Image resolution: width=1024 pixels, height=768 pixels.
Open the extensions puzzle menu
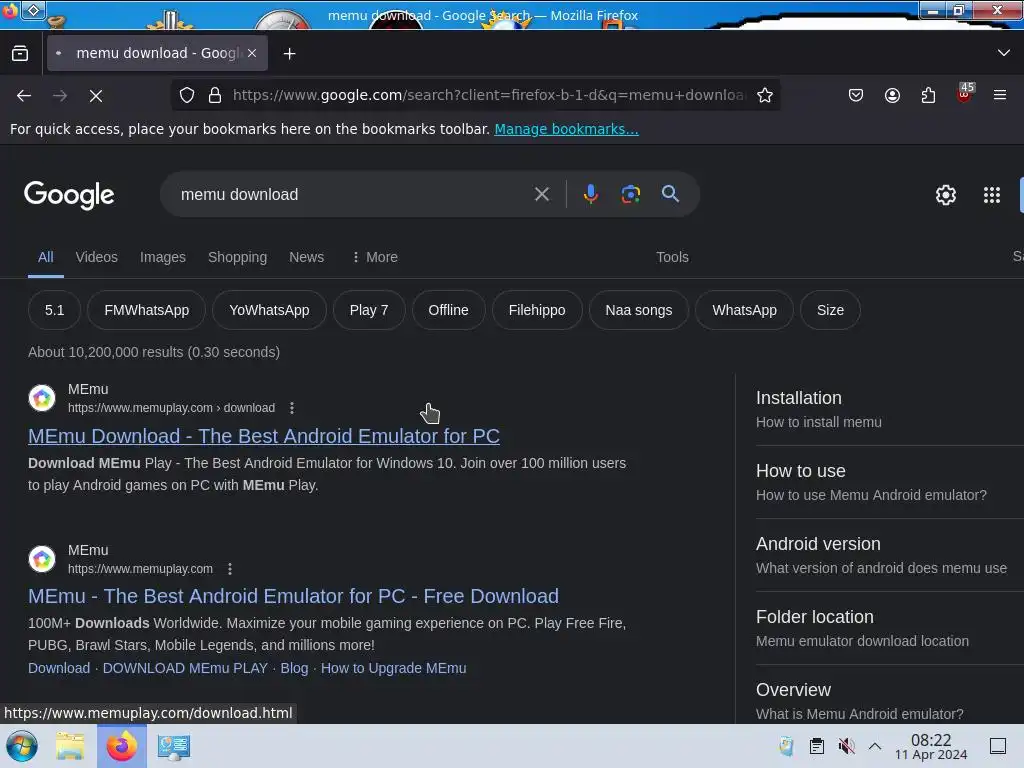(928, 95)
